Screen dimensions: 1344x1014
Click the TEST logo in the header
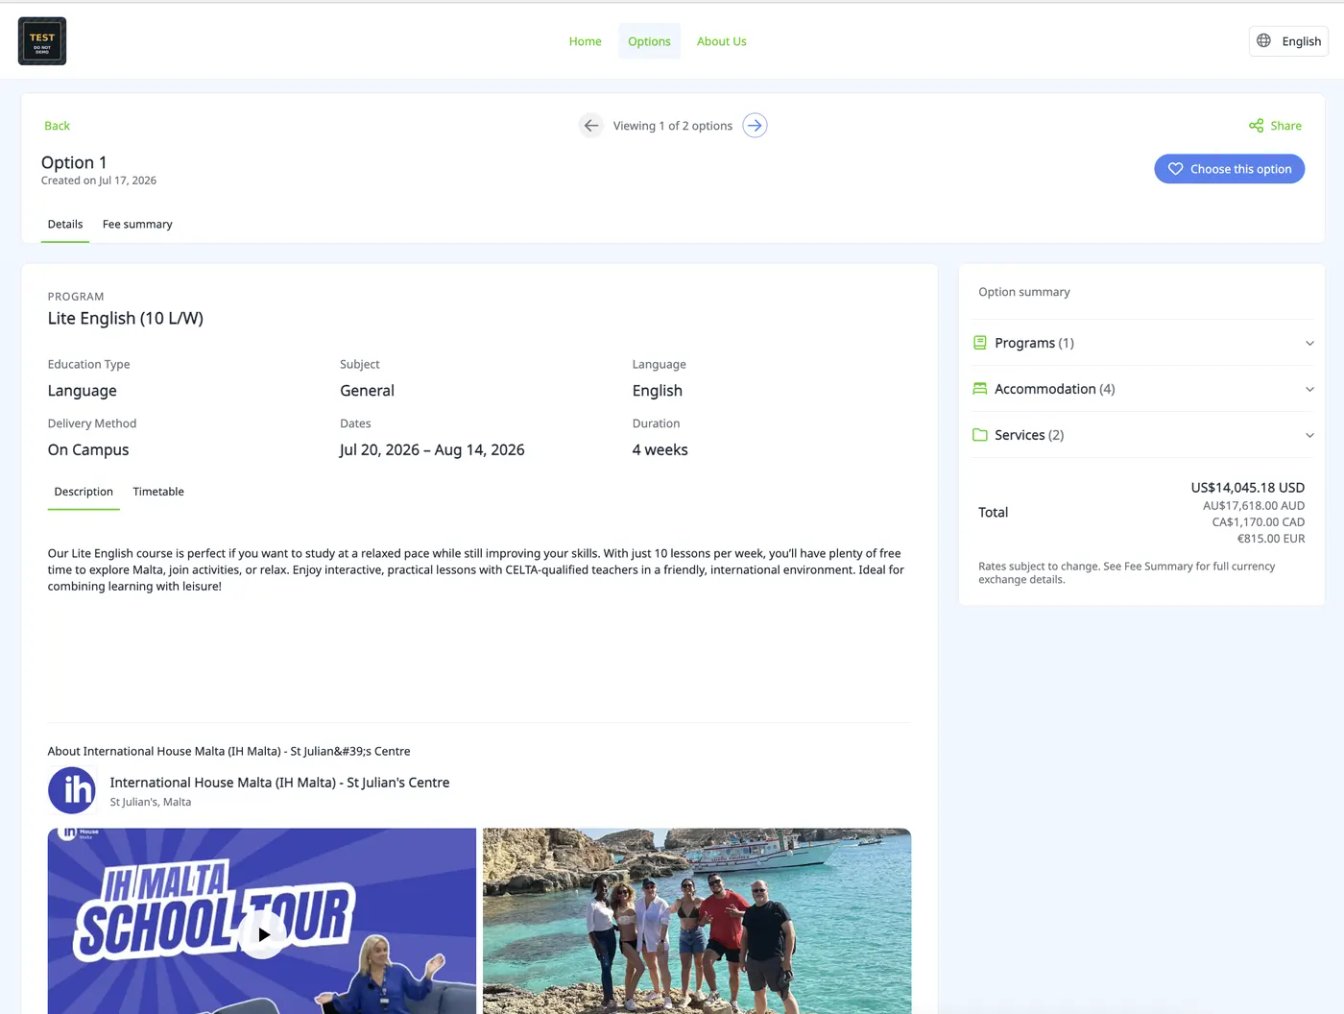tap(42, 41)
